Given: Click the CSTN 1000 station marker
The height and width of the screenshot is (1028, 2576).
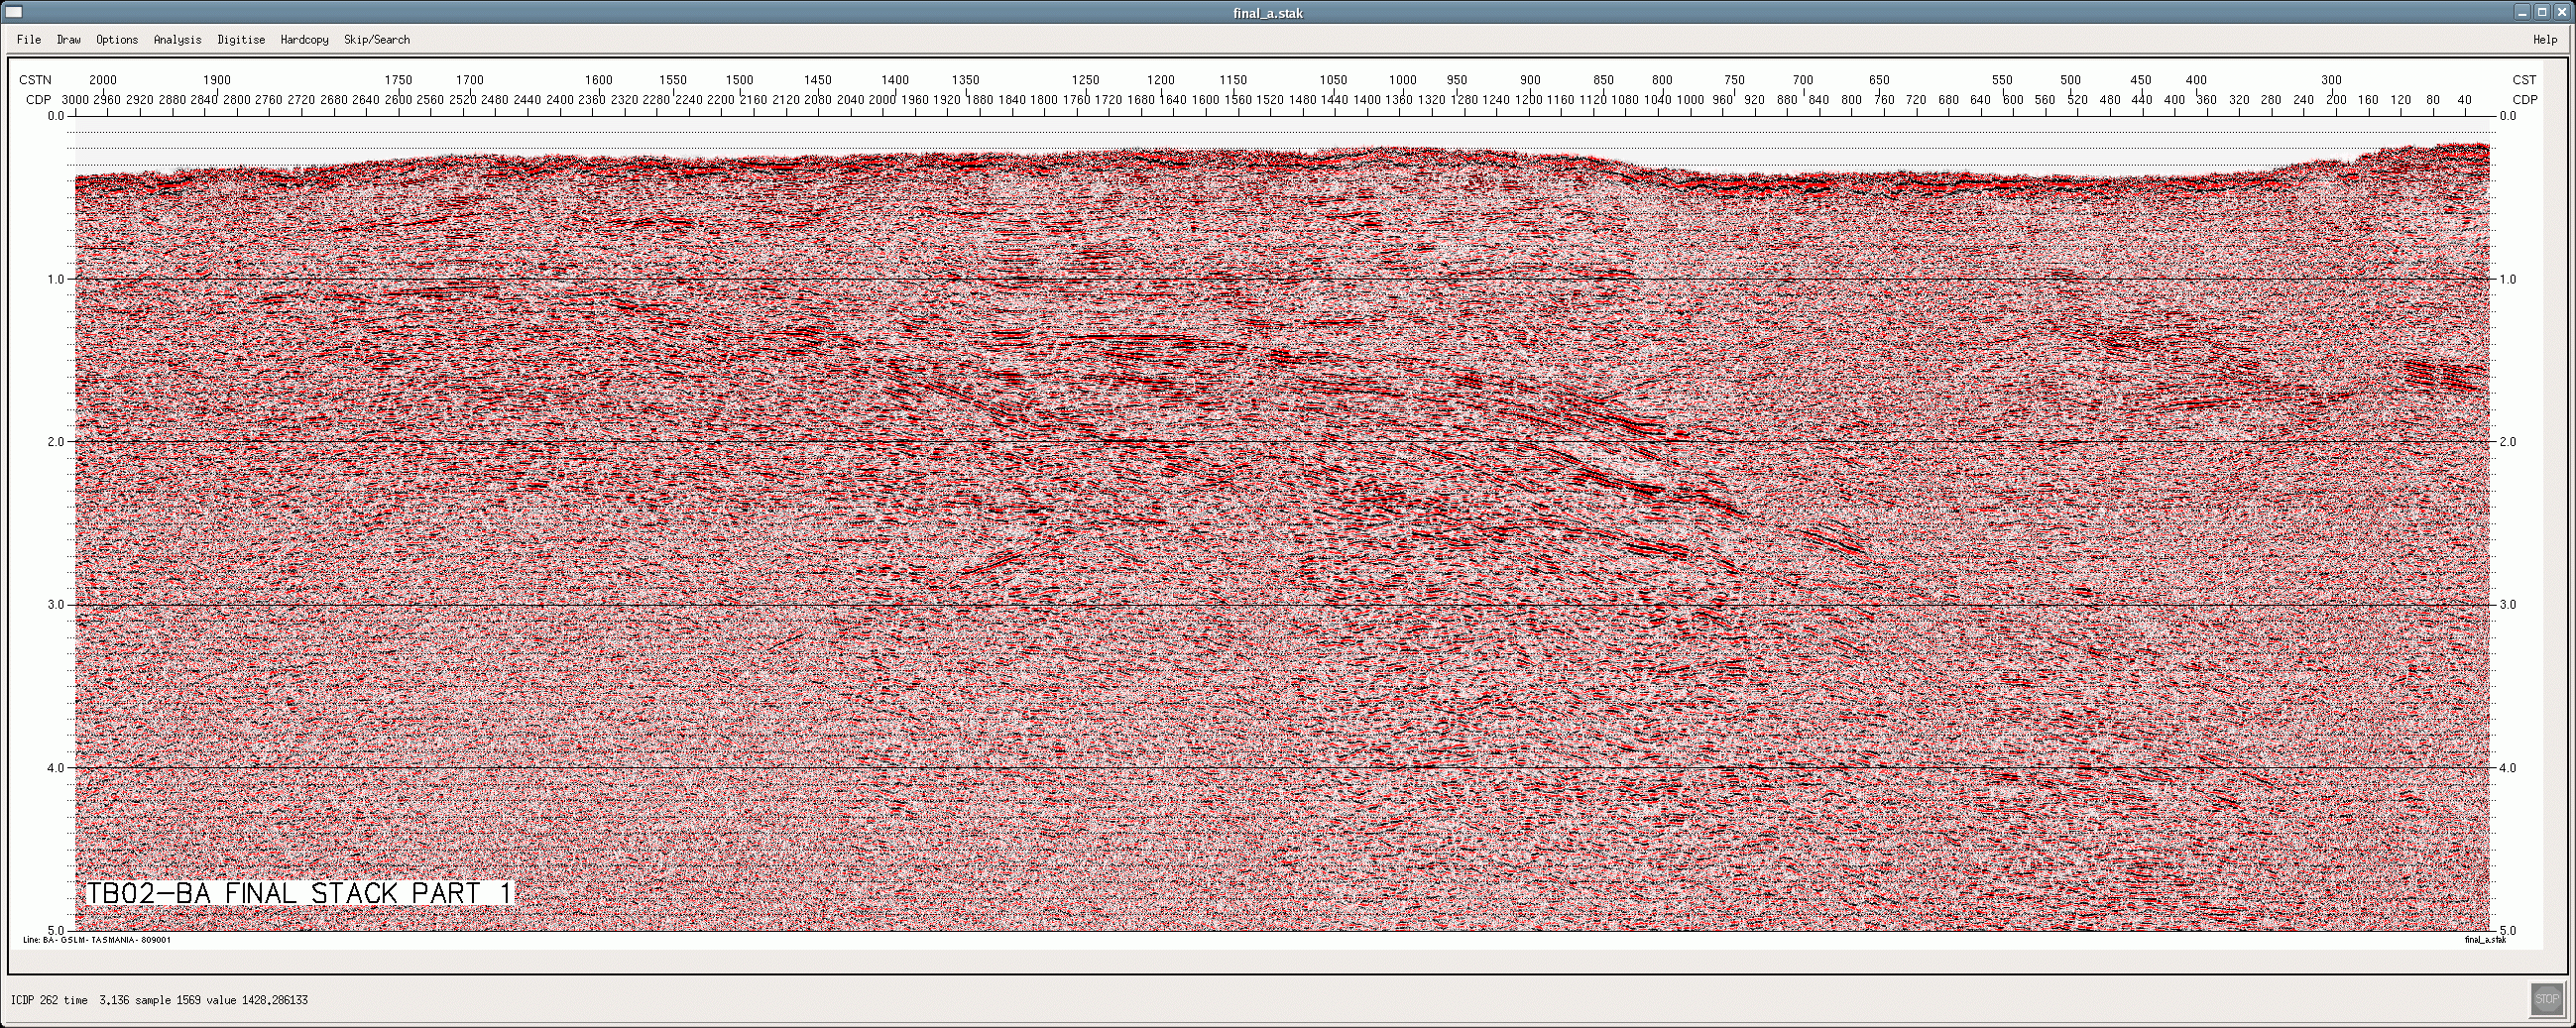Looking at the screenshot, I should [1402, 80].
